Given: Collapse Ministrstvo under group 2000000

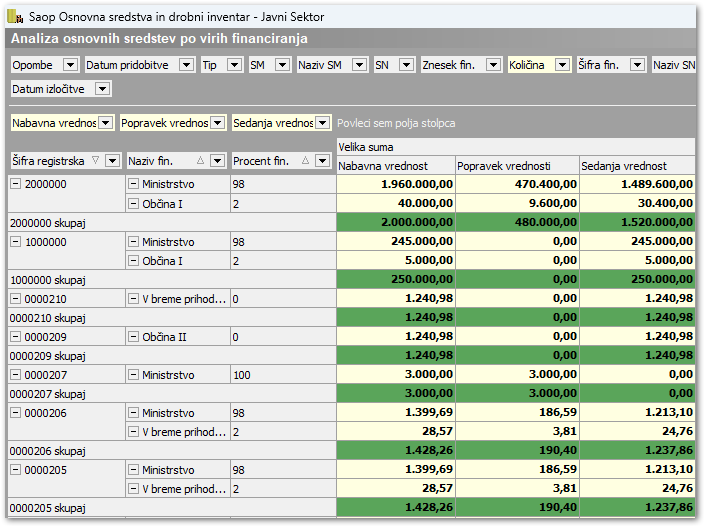Looking at the screenshot, I should tap(134, 185).
